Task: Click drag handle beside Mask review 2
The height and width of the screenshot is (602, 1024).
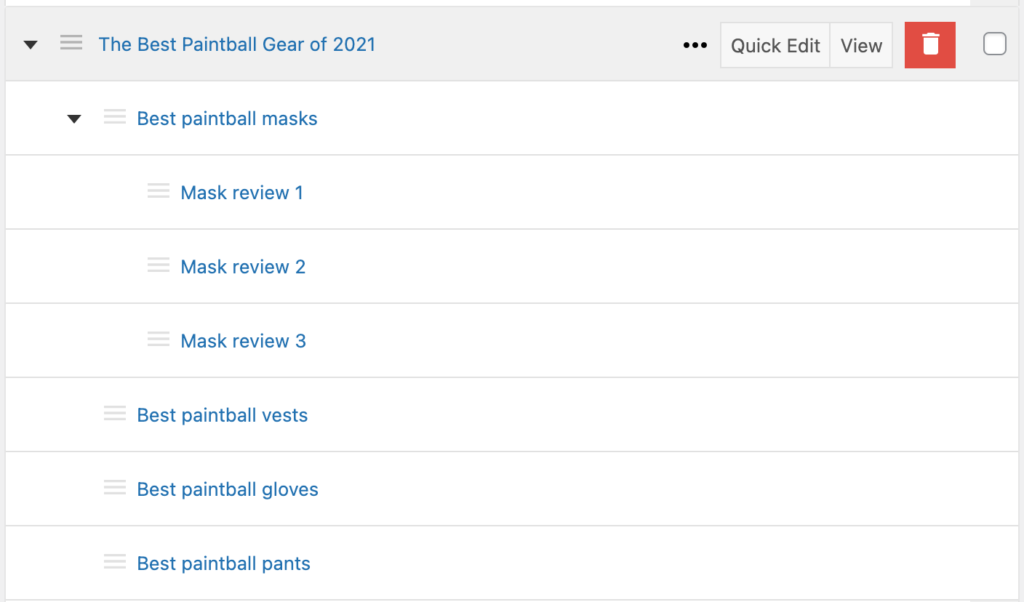Action: coord(159,266)
